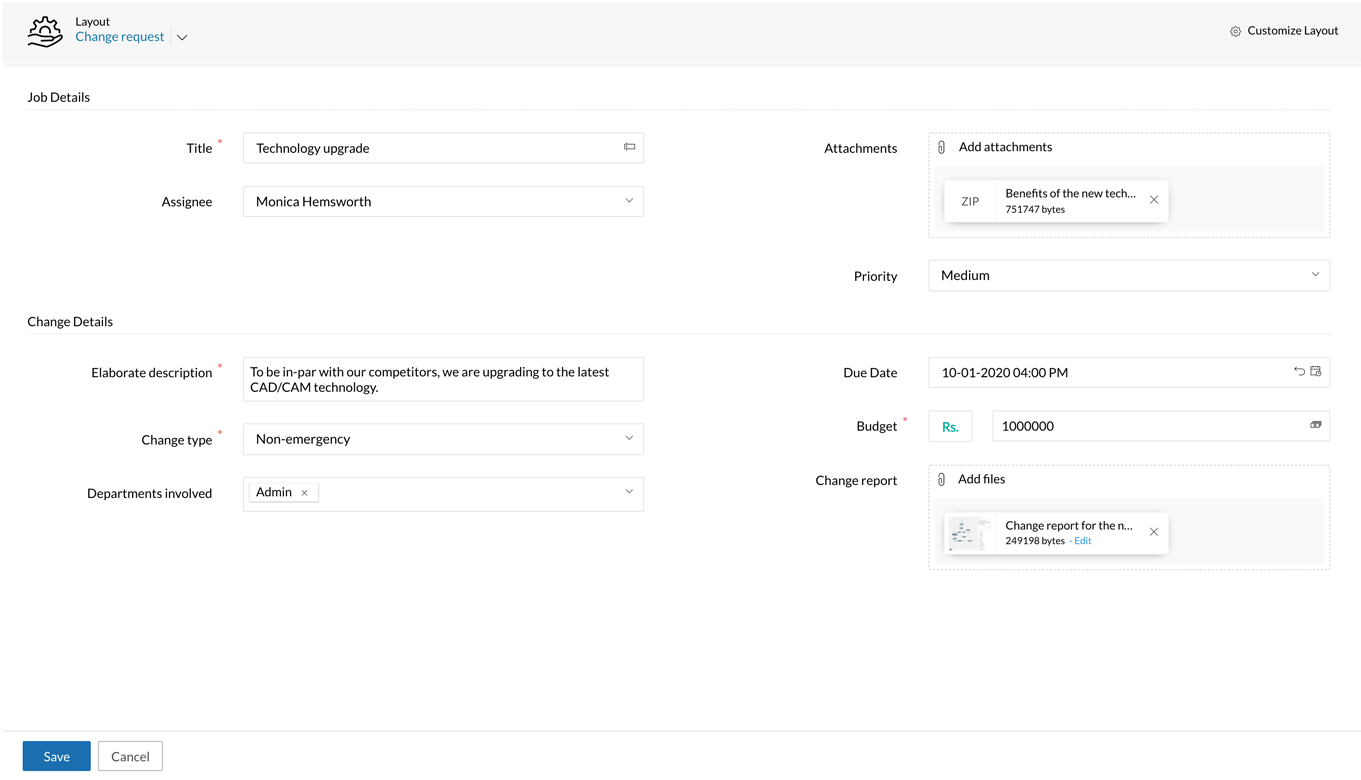Click the Admin tag label

click(274, 492)
